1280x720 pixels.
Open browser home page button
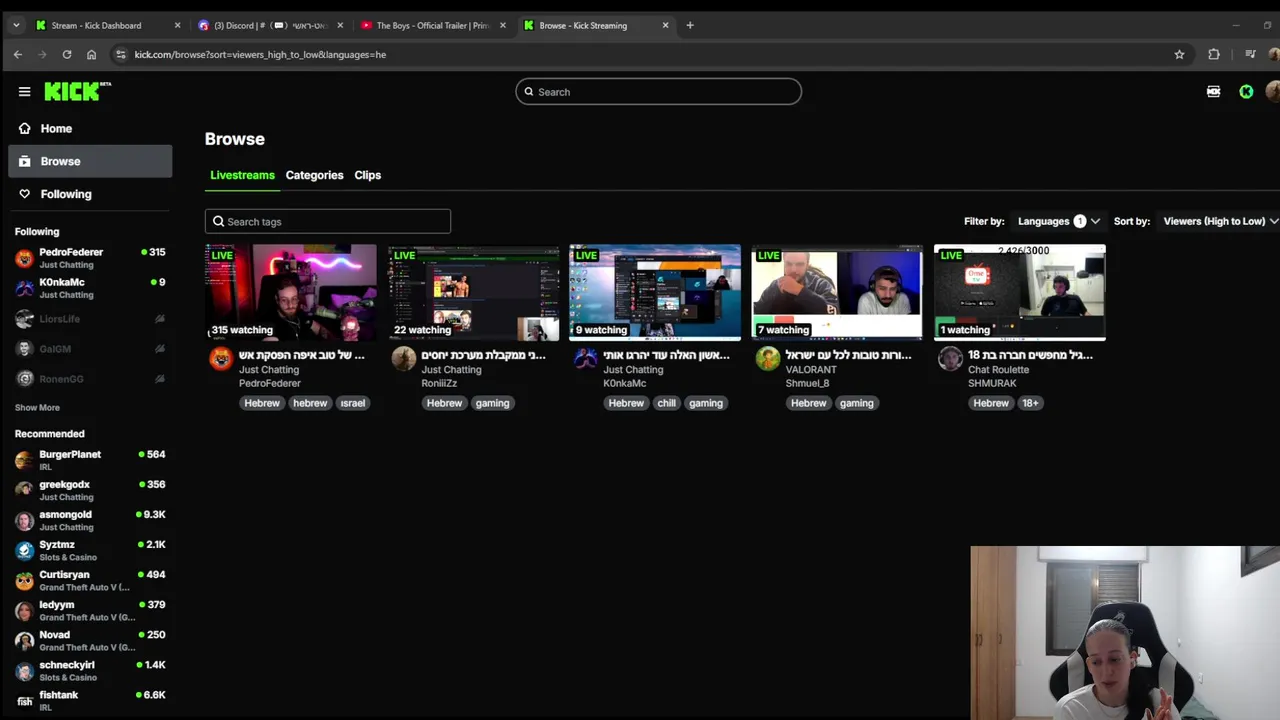(91, 54)
